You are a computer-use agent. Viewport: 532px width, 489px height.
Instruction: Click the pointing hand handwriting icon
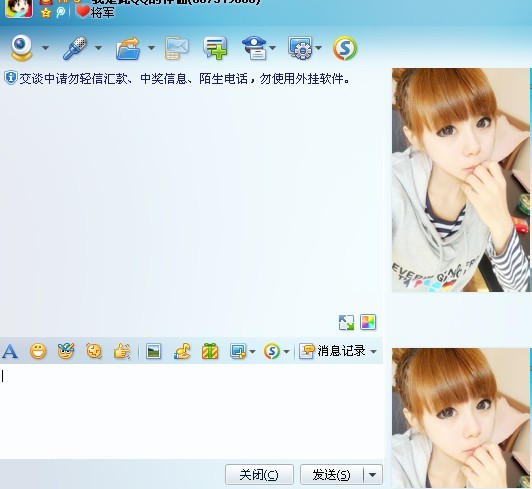(122, 351)
